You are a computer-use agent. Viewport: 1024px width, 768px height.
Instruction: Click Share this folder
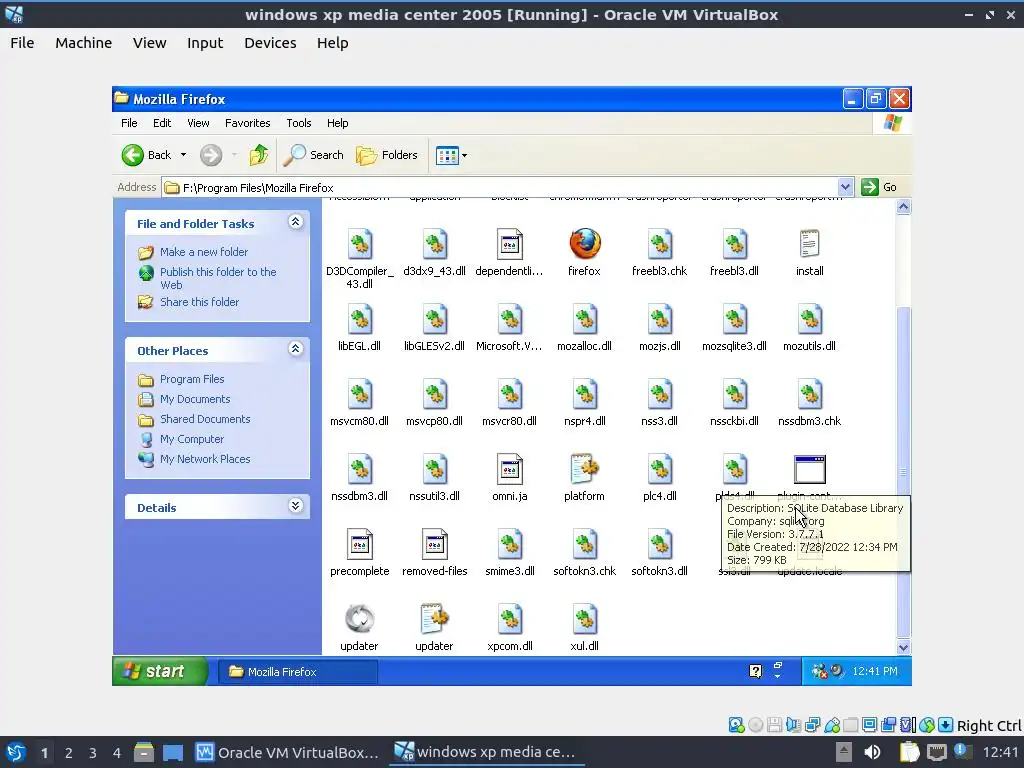pos(199,302)
